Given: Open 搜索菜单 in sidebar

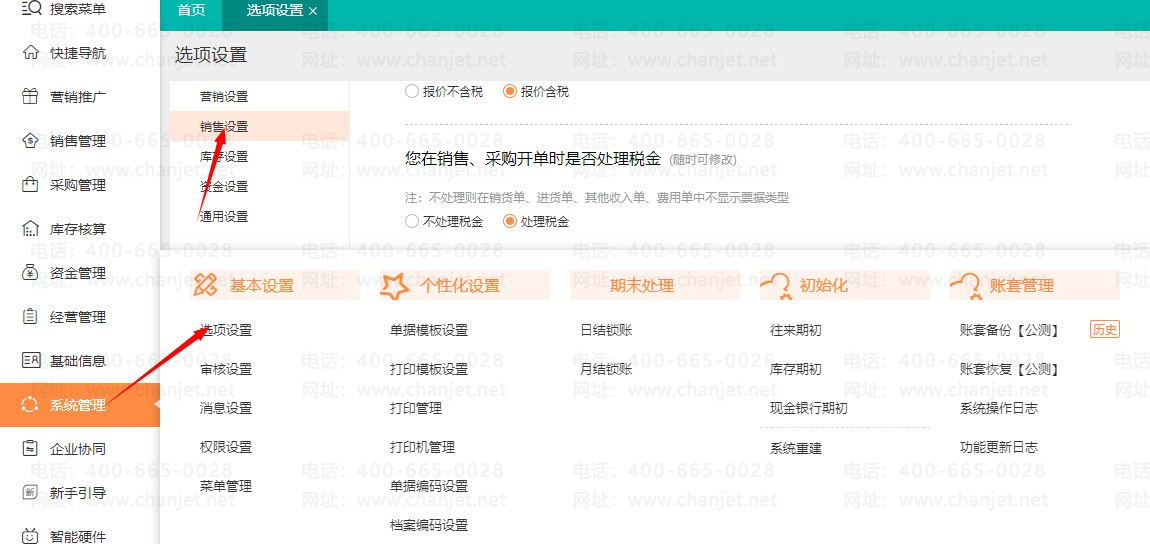Looking at the screenshot, I should (78, 10).
